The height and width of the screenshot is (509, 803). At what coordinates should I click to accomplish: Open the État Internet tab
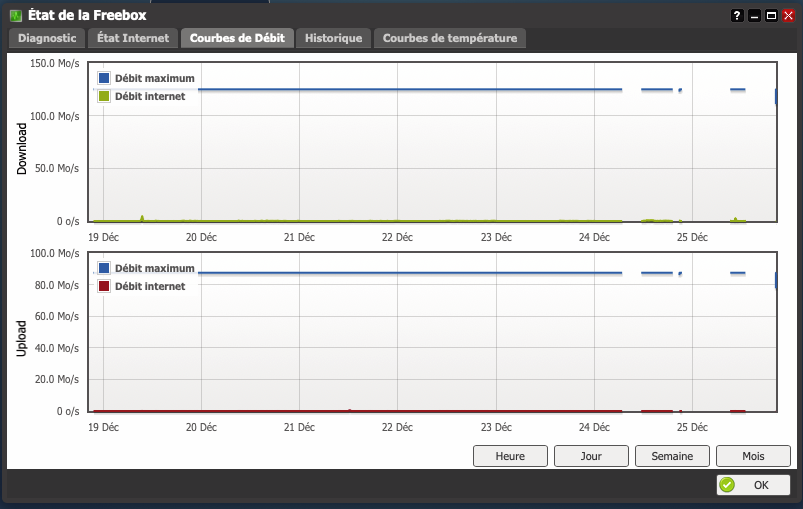[133, 38]
